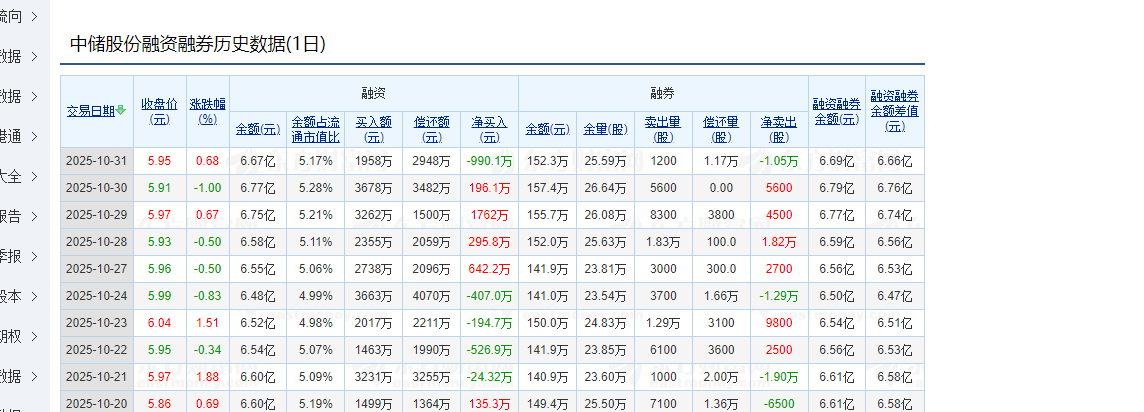Click net buy value -194.7万

[490, 323]
